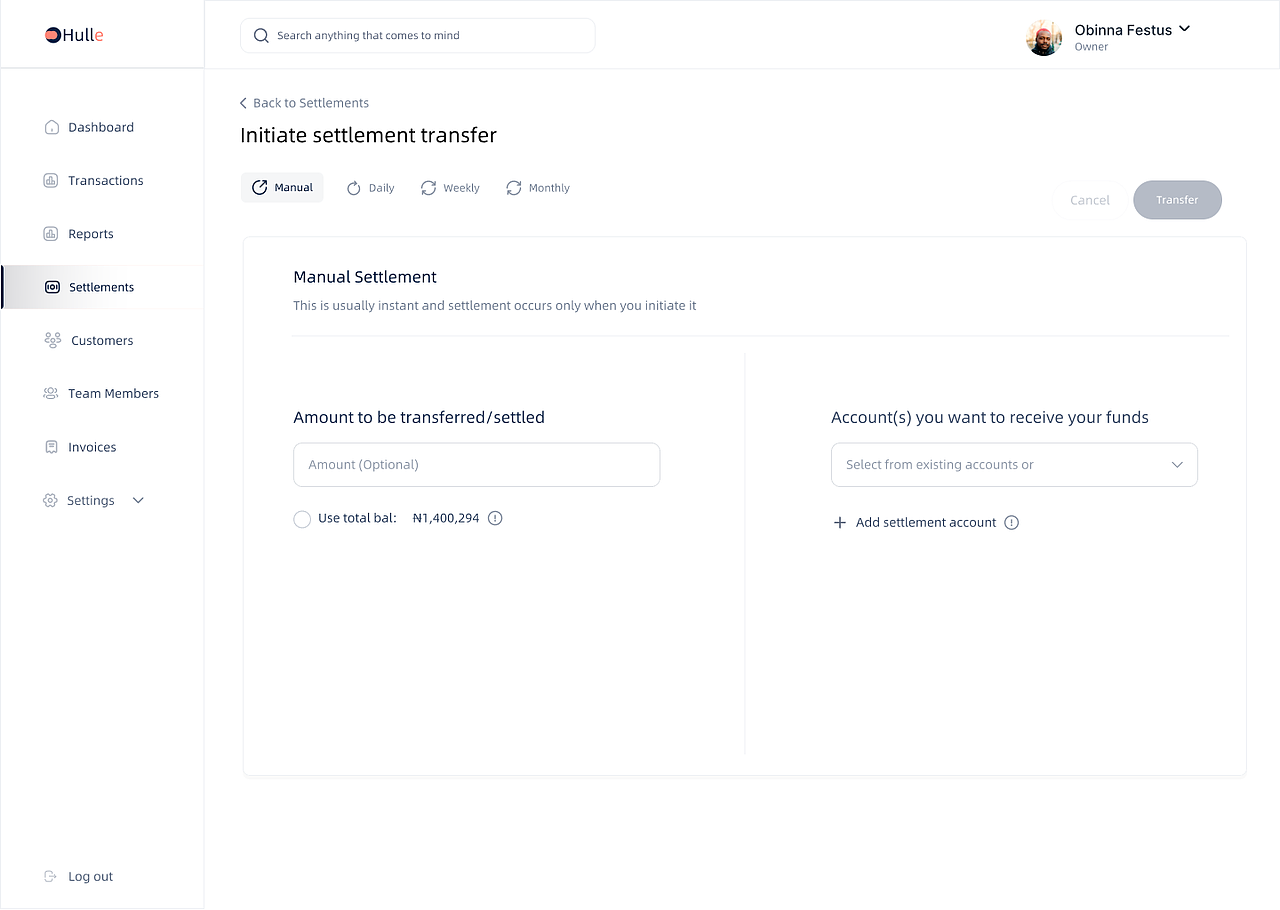The image size is (1280, 910).
Task: Select the Use total bal radio button
Action: [x=302, y=519]
